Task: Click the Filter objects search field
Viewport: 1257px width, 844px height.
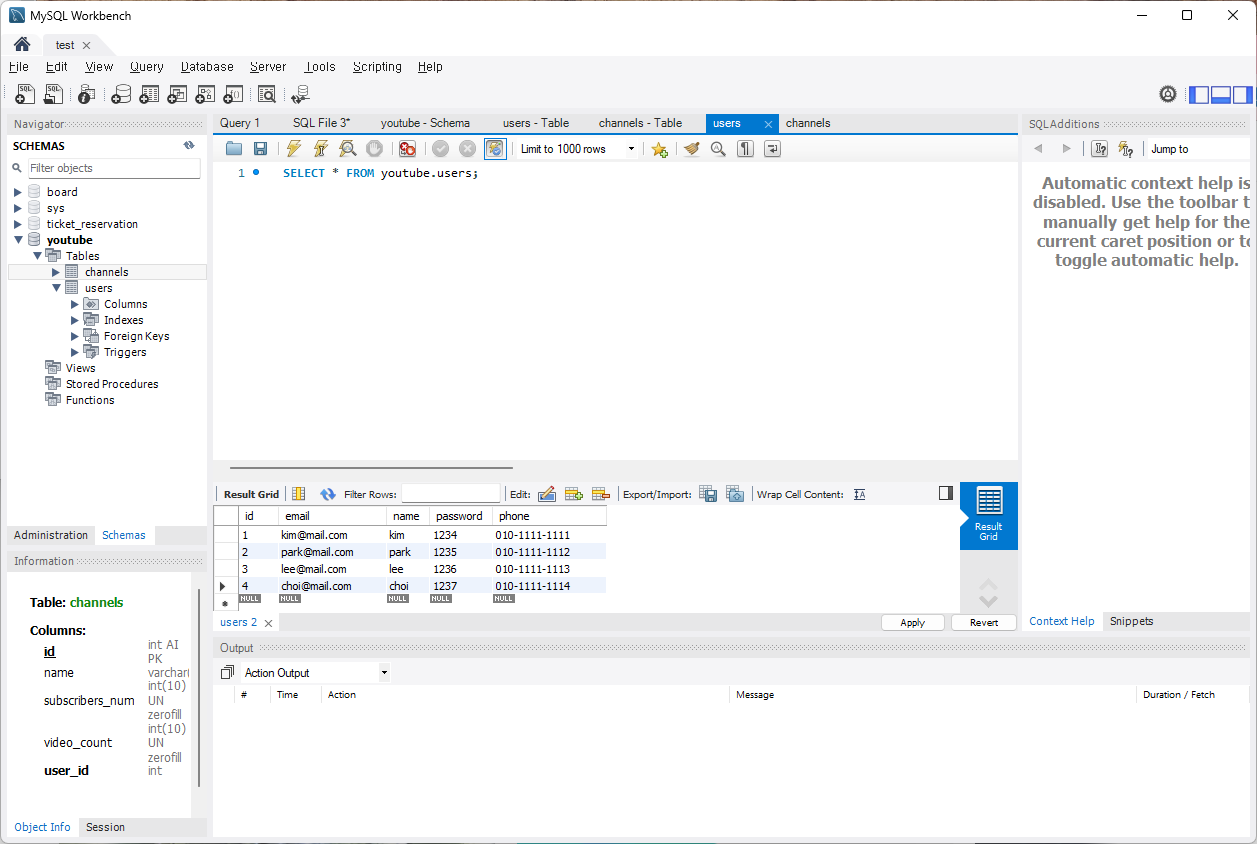Action: (113, 168)
